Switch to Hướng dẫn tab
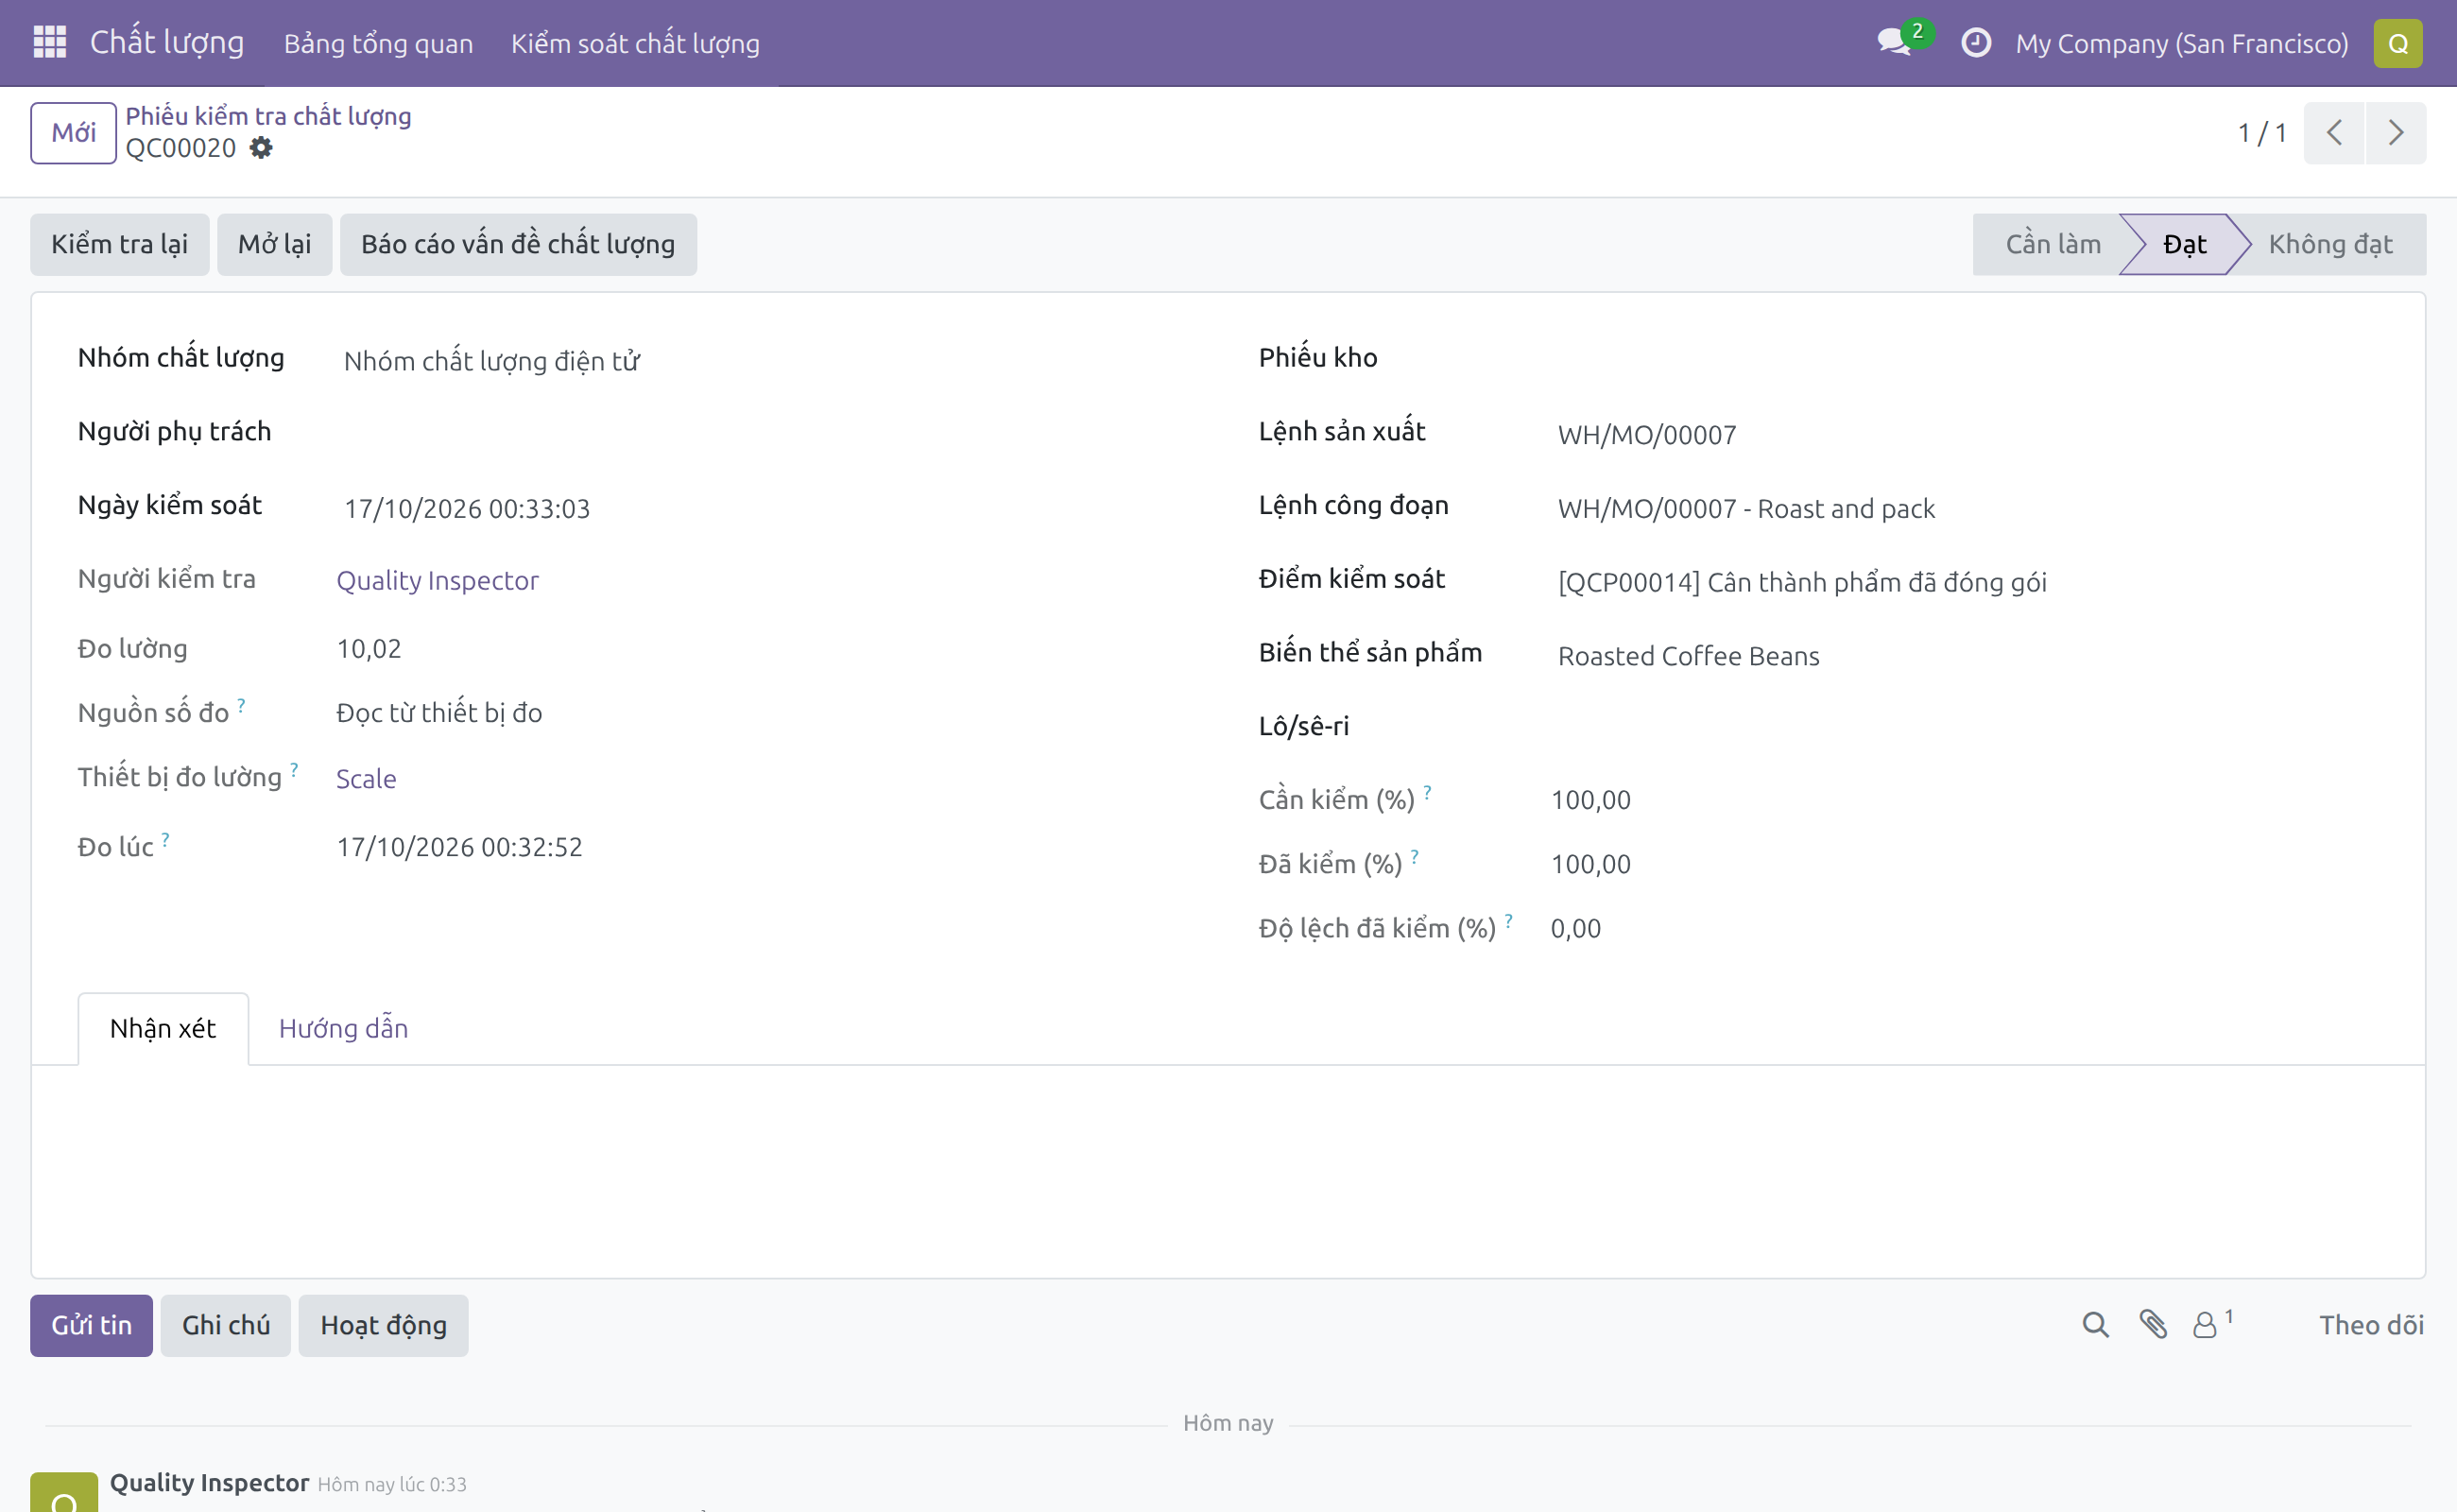This screenshot has width=2457, height=1512. click(343, 1028)
